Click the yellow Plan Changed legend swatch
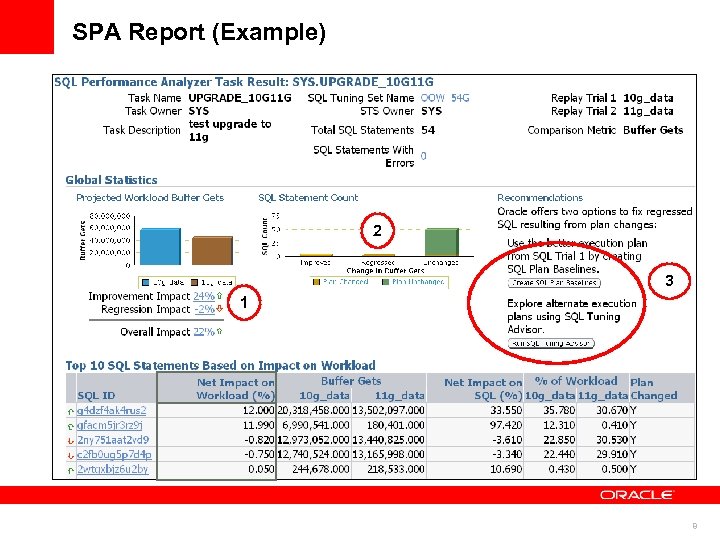The height and width of the screenshot is (540, 720). (316, 281)
